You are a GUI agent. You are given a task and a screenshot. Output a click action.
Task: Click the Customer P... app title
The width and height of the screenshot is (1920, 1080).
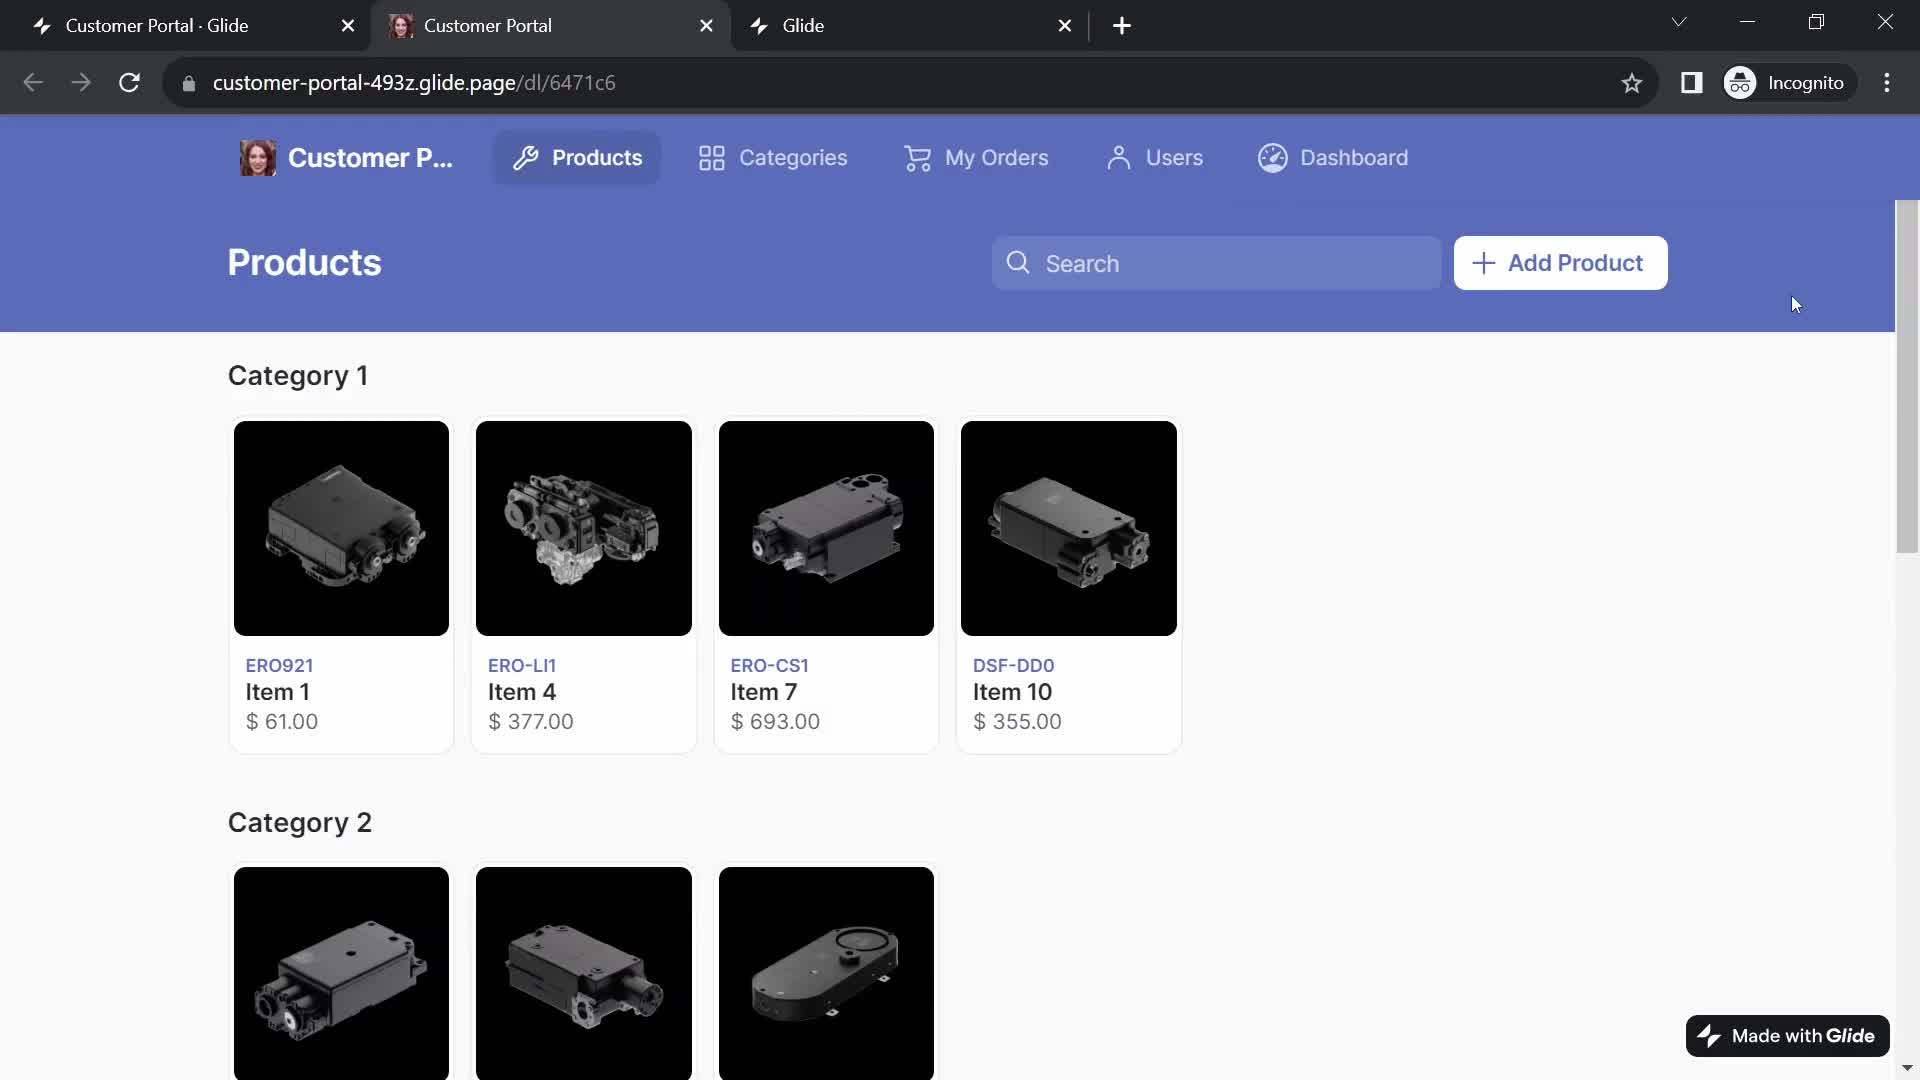pos(370,158)
